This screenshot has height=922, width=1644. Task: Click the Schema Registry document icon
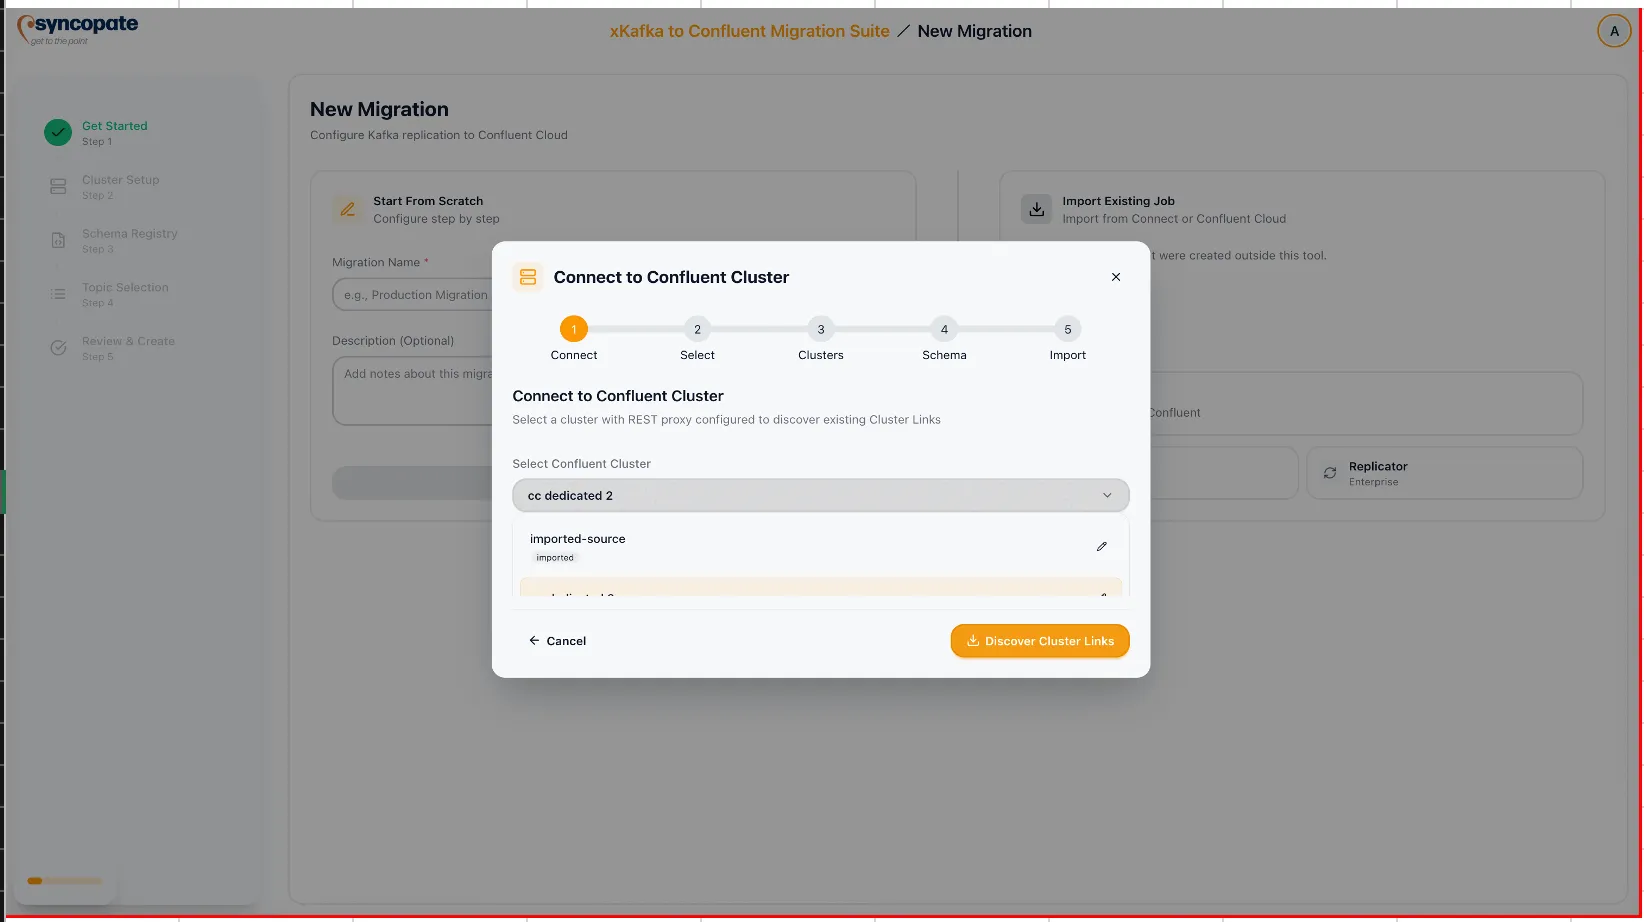pos(57,240)
